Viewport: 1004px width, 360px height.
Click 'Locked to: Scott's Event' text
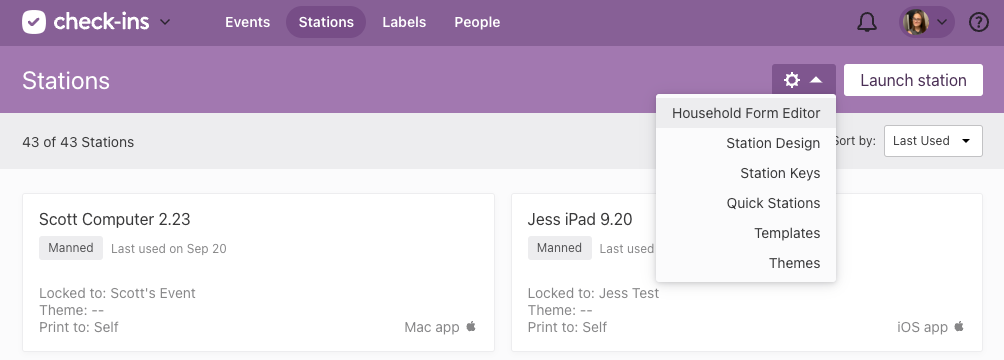pos(117,293)
